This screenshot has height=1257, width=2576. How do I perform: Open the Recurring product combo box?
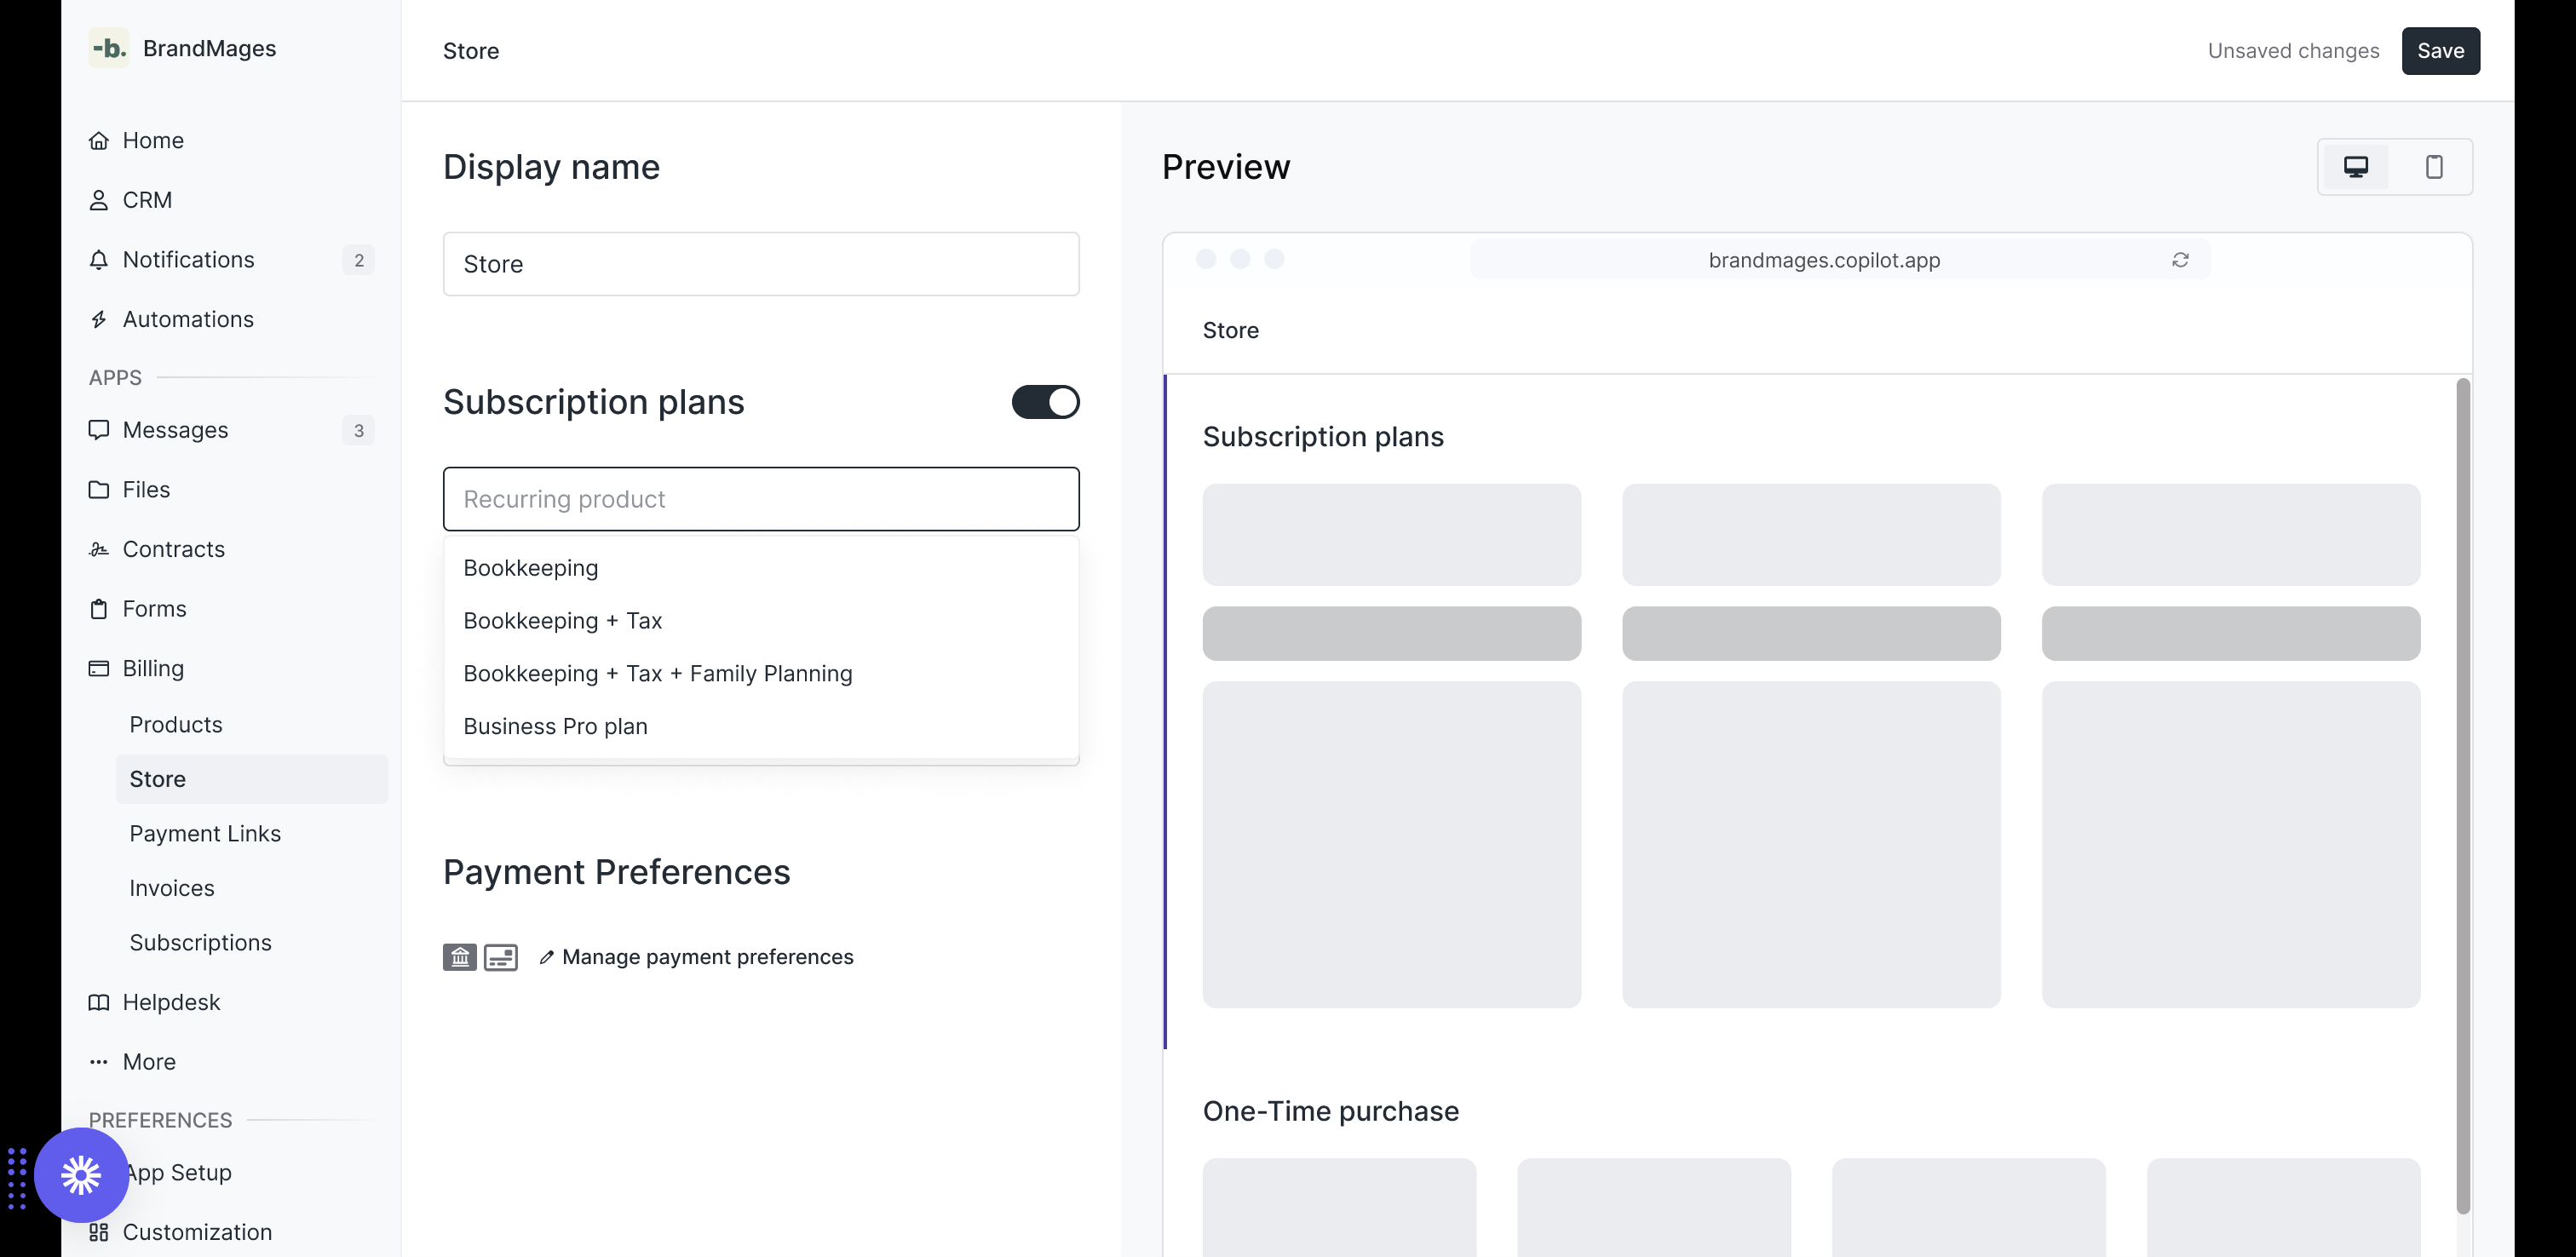pos(761,499)
